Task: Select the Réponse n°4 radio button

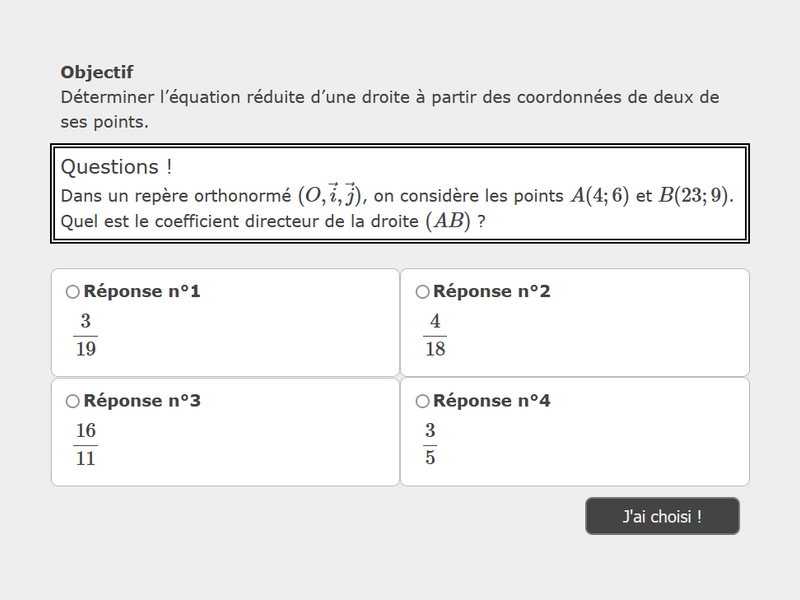Action: pyautogui.click(x=422, y=401)
